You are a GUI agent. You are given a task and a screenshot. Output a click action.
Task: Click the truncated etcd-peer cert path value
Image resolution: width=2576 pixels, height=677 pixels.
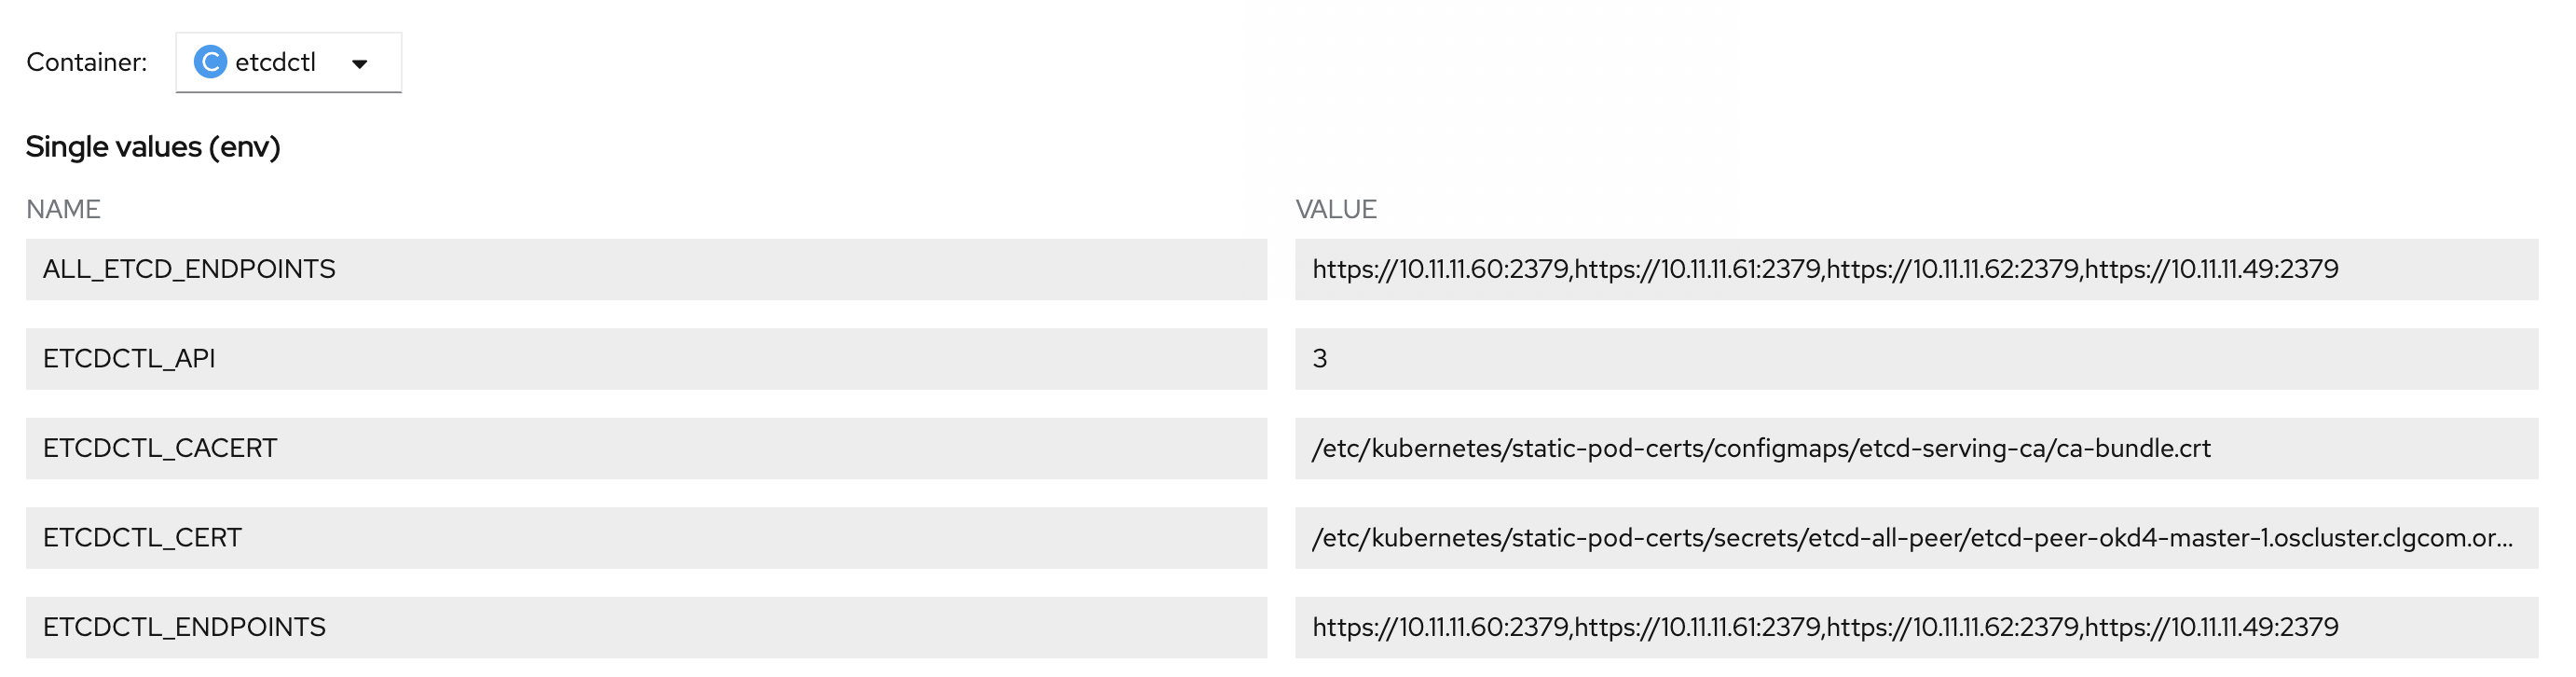[x=1916, y=538]
